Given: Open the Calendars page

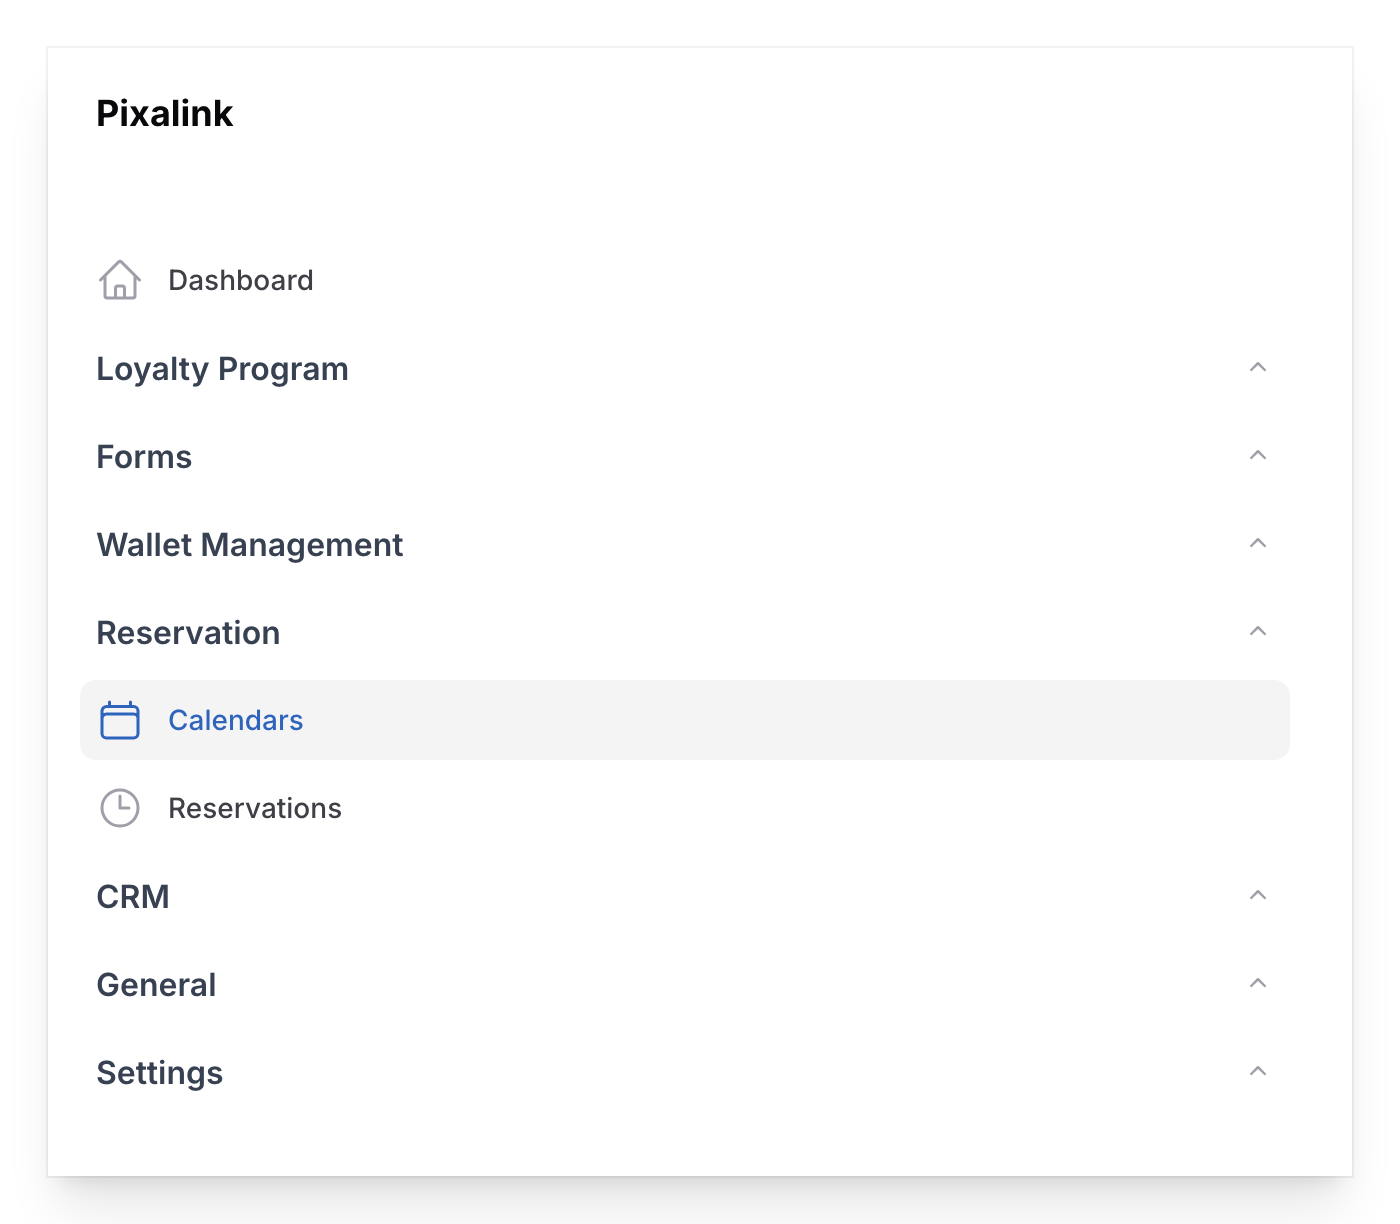Looking at the screenshot, I should click(x=235, y=720).
